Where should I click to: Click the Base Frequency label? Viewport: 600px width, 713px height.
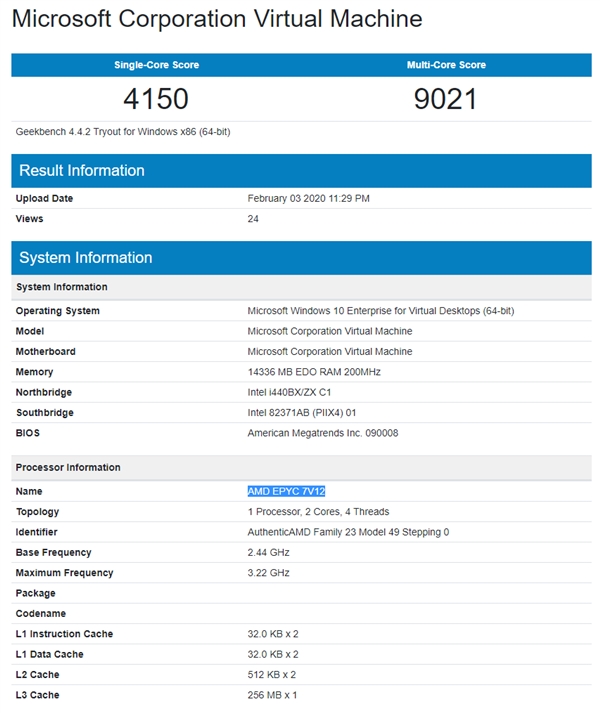(x=53, y=552)
